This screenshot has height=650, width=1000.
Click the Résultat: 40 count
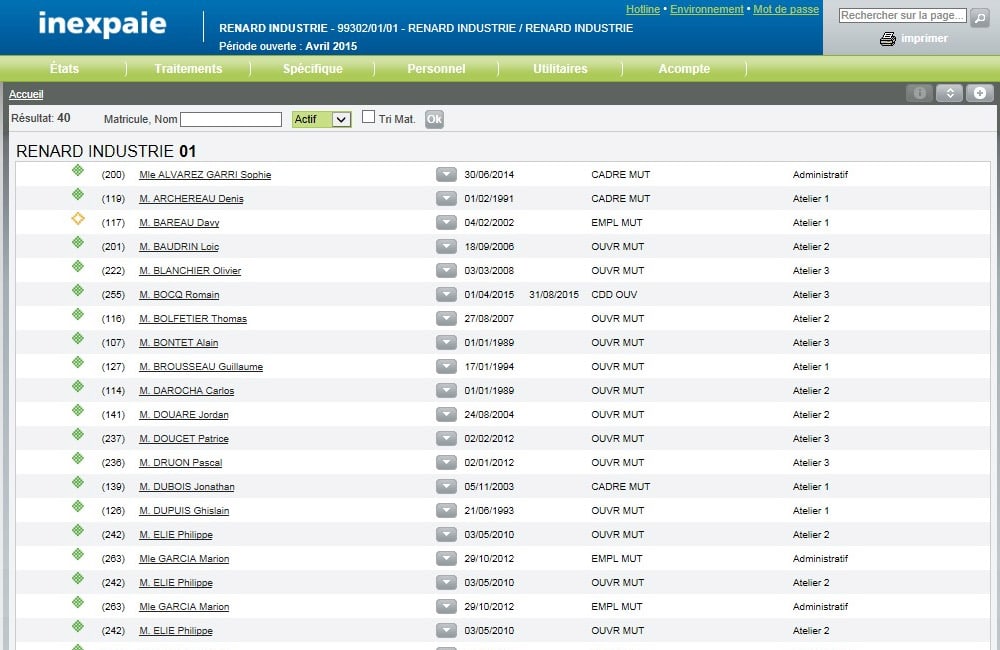[x=41, y=118]
